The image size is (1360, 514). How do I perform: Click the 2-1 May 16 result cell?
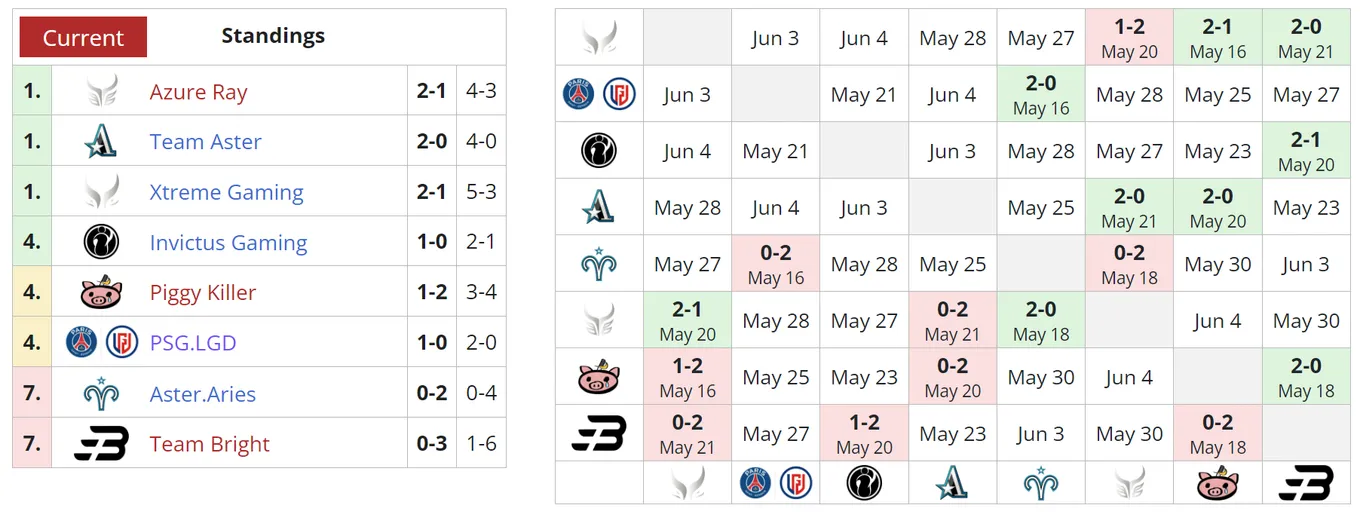coord(1218,38)
